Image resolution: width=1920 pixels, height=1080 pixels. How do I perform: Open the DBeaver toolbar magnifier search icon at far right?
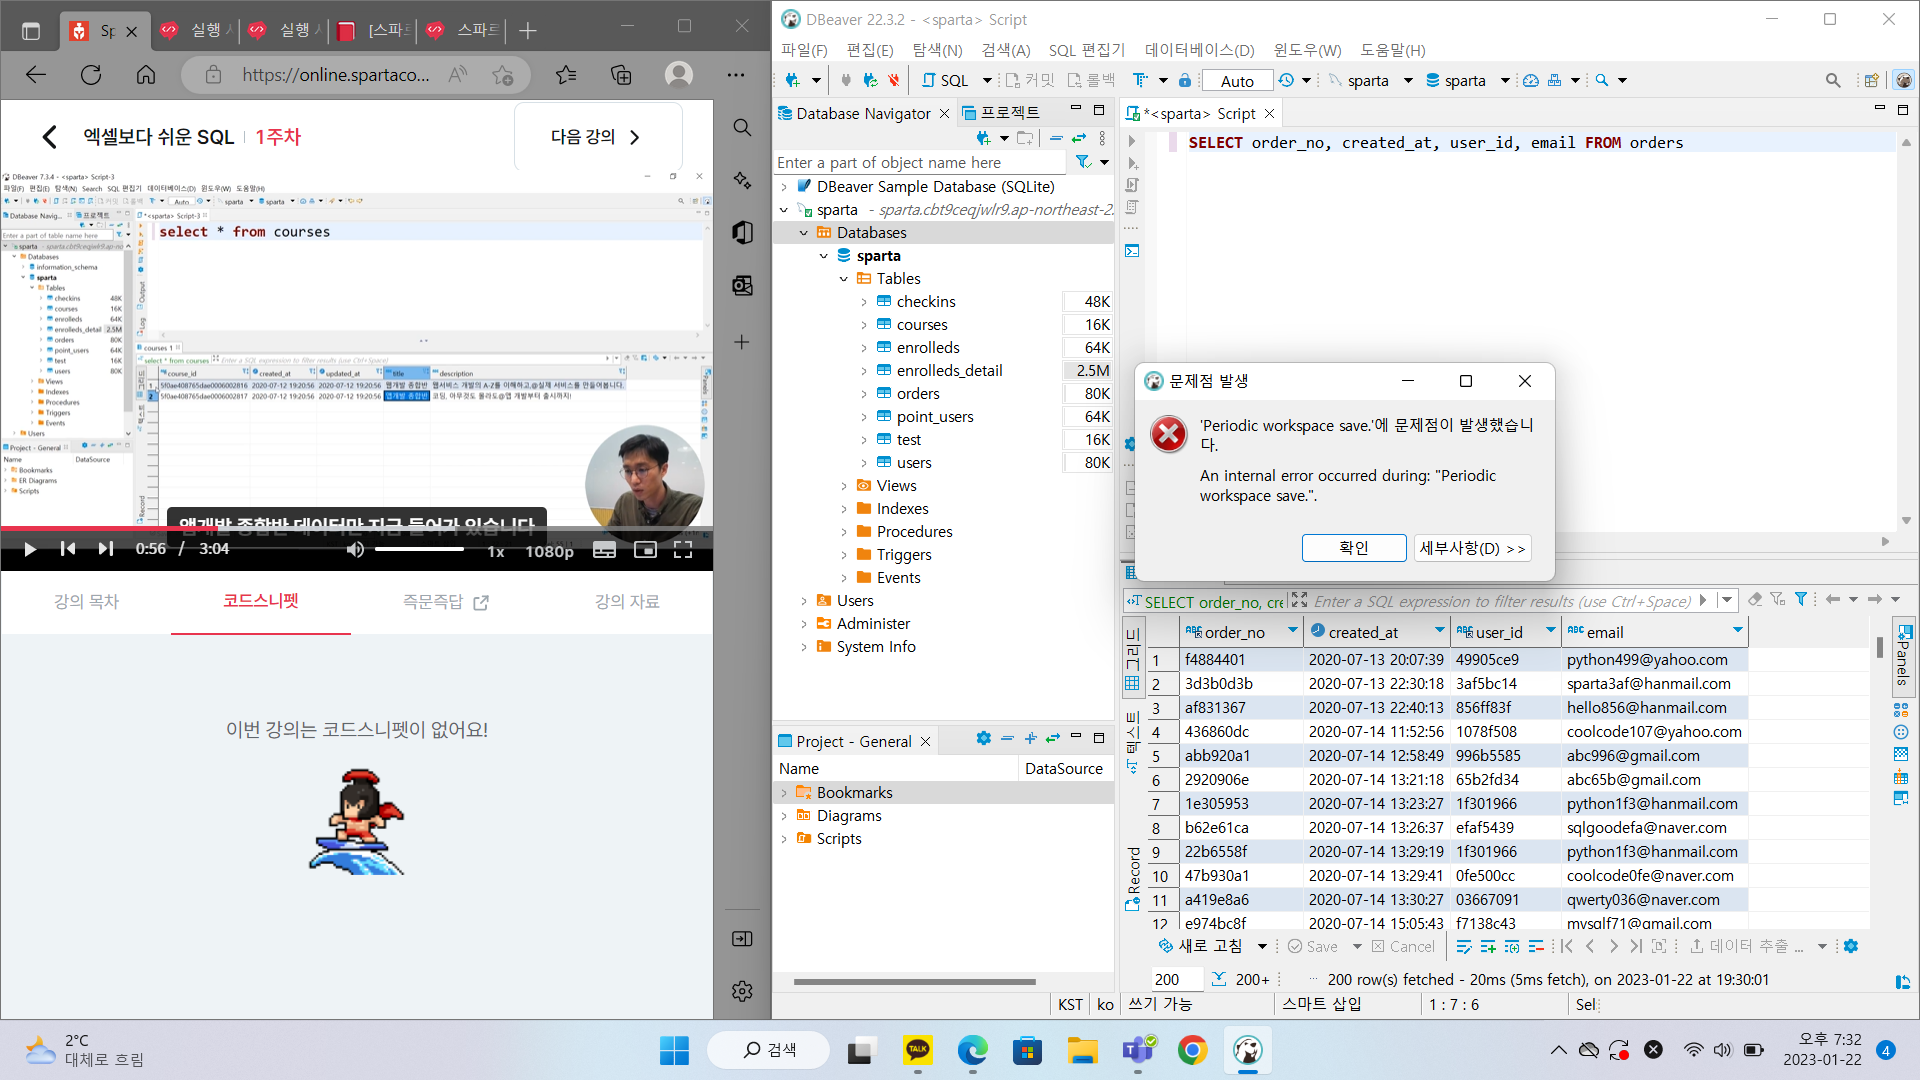coord(1832,80)
